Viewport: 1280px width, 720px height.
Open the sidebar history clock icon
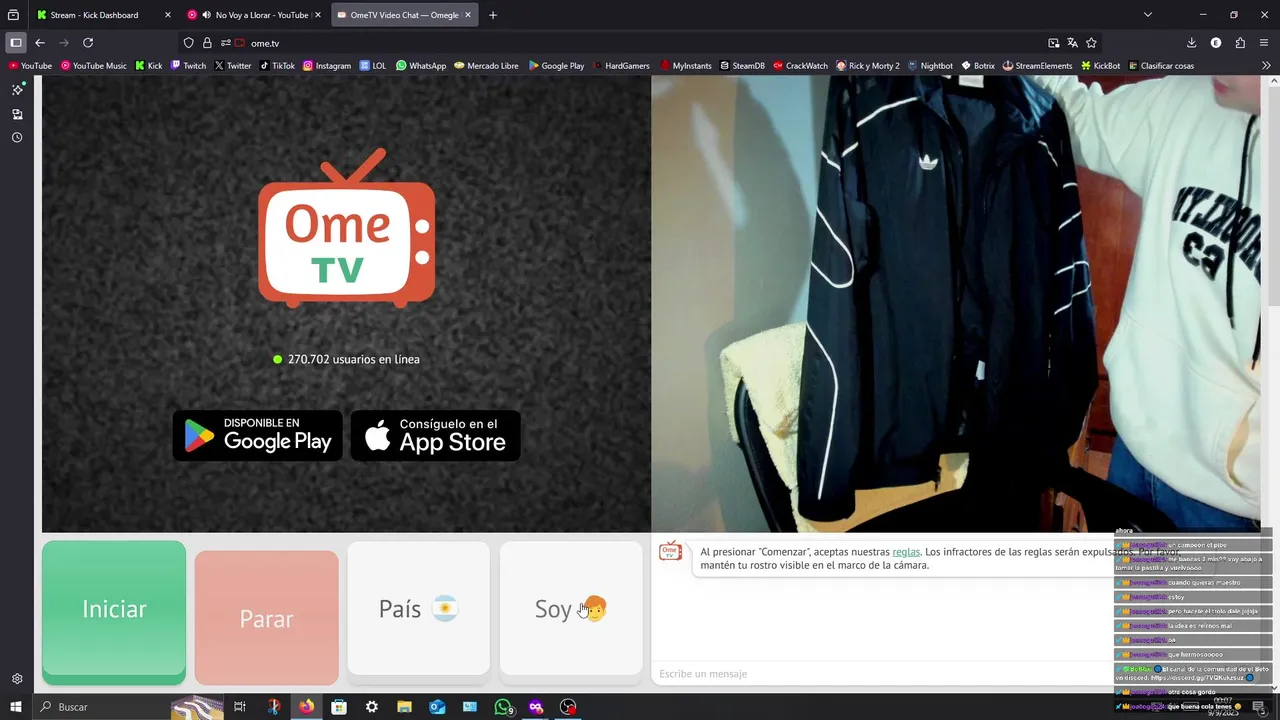(17, 138)
